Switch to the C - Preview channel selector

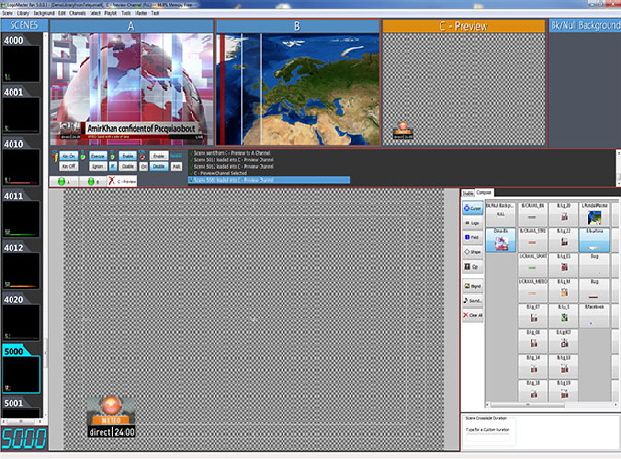click(122, 181)
